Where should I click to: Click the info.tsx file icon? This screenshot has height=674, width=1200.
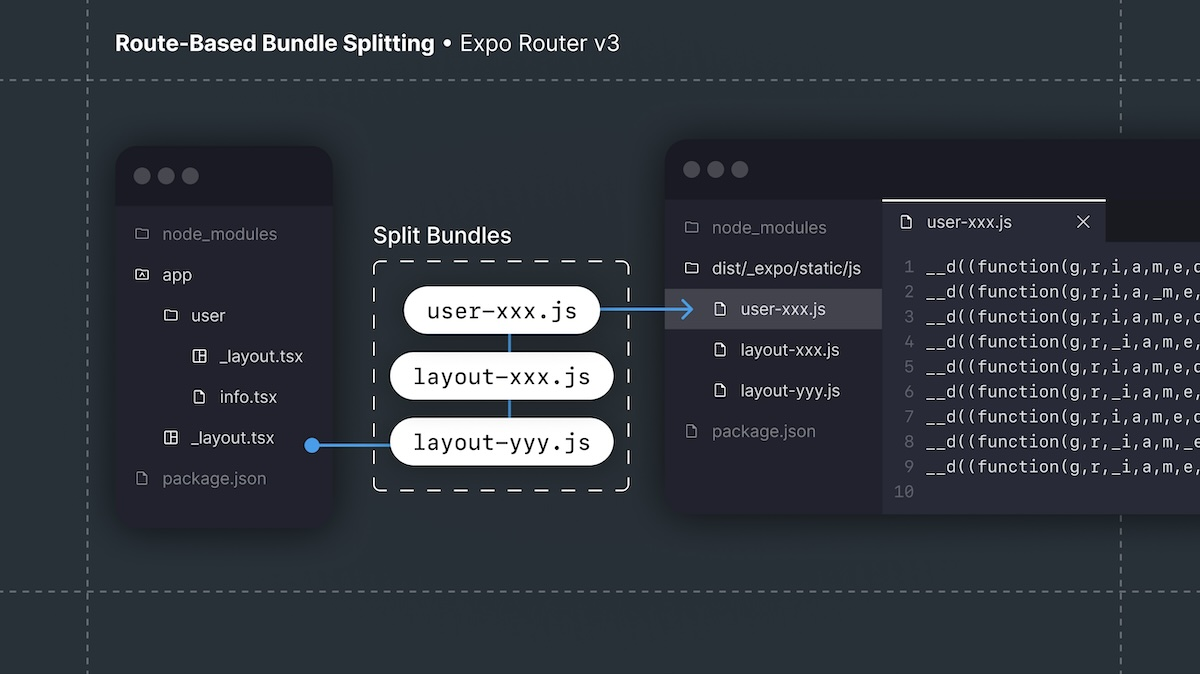point(197,397)
